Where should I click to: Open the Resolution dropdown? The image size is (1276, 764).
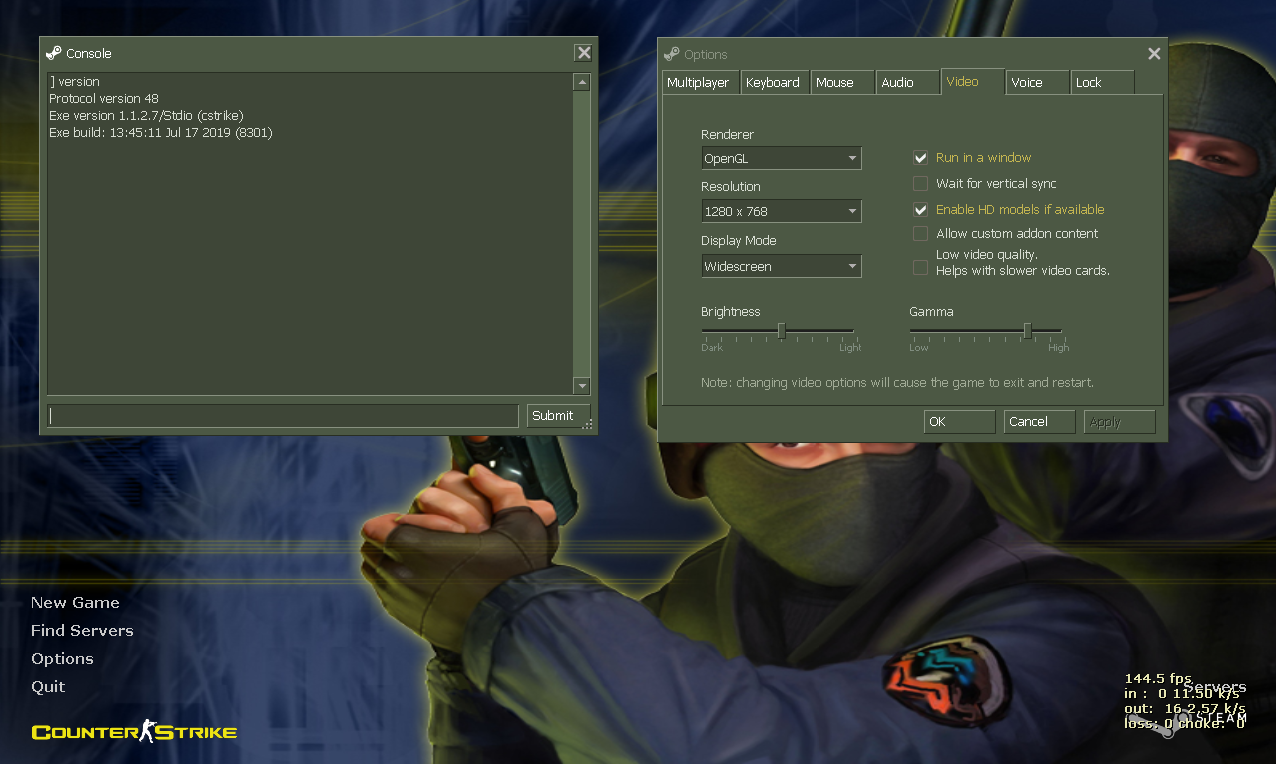(x=781, y=211)
